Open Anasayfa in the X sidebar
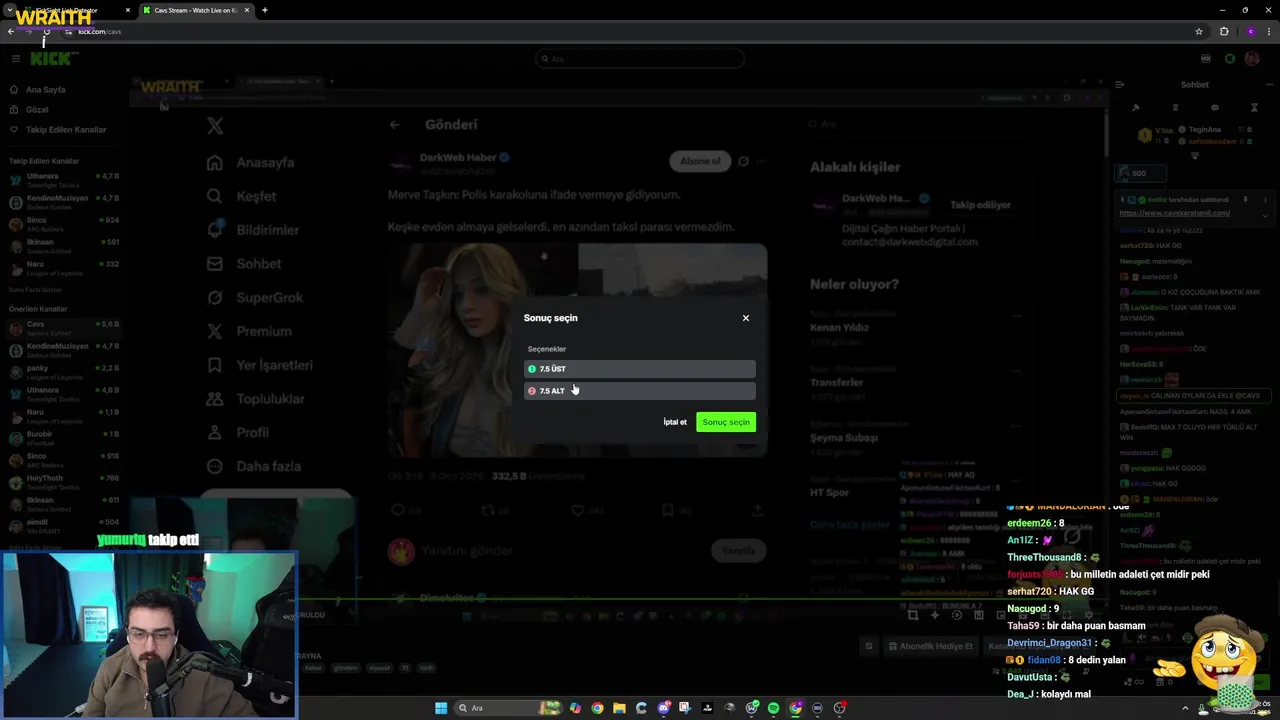The height and width of the screenshot is (720, 1280). click(250, 163)
